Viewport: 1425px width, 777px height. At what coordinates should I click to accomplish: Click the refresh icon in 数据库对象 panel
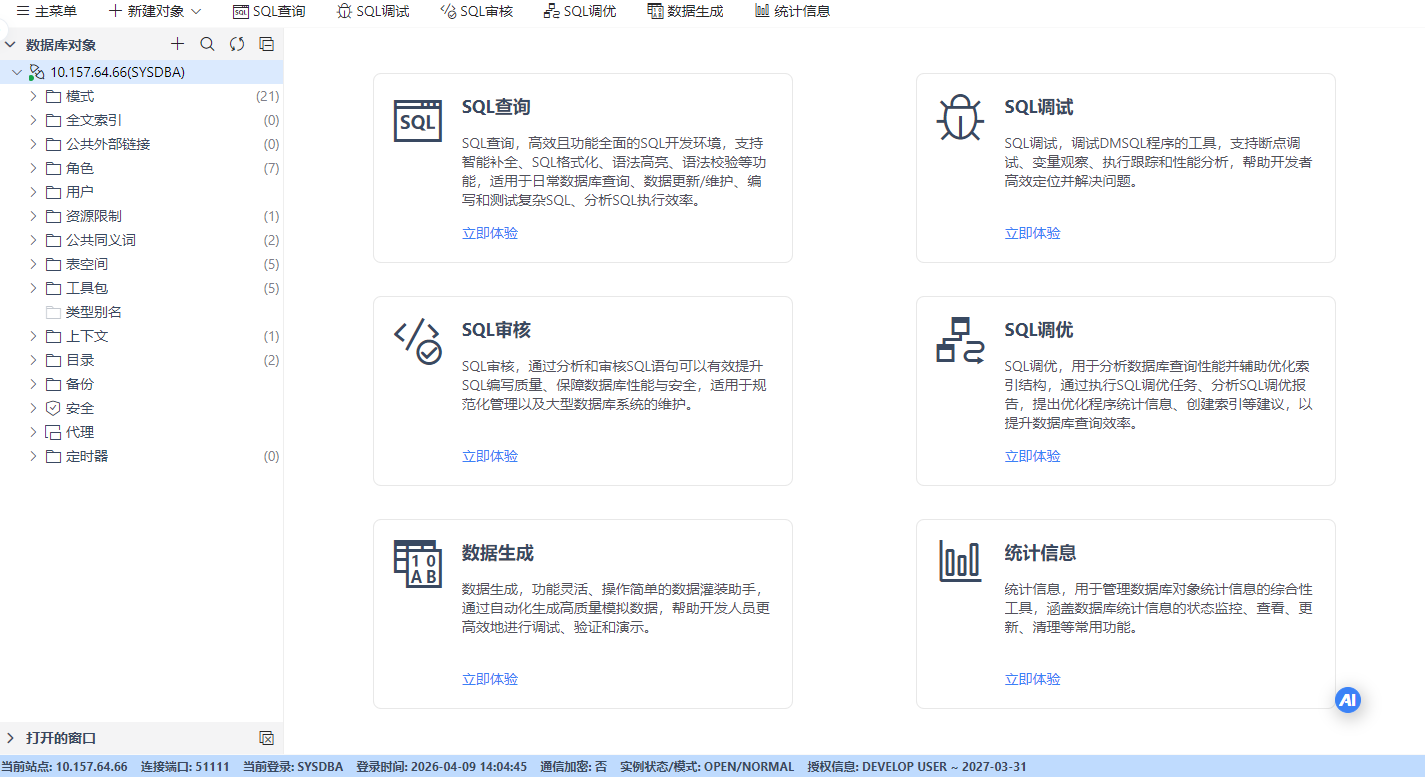pyautogui.click(x=237, y=44)
